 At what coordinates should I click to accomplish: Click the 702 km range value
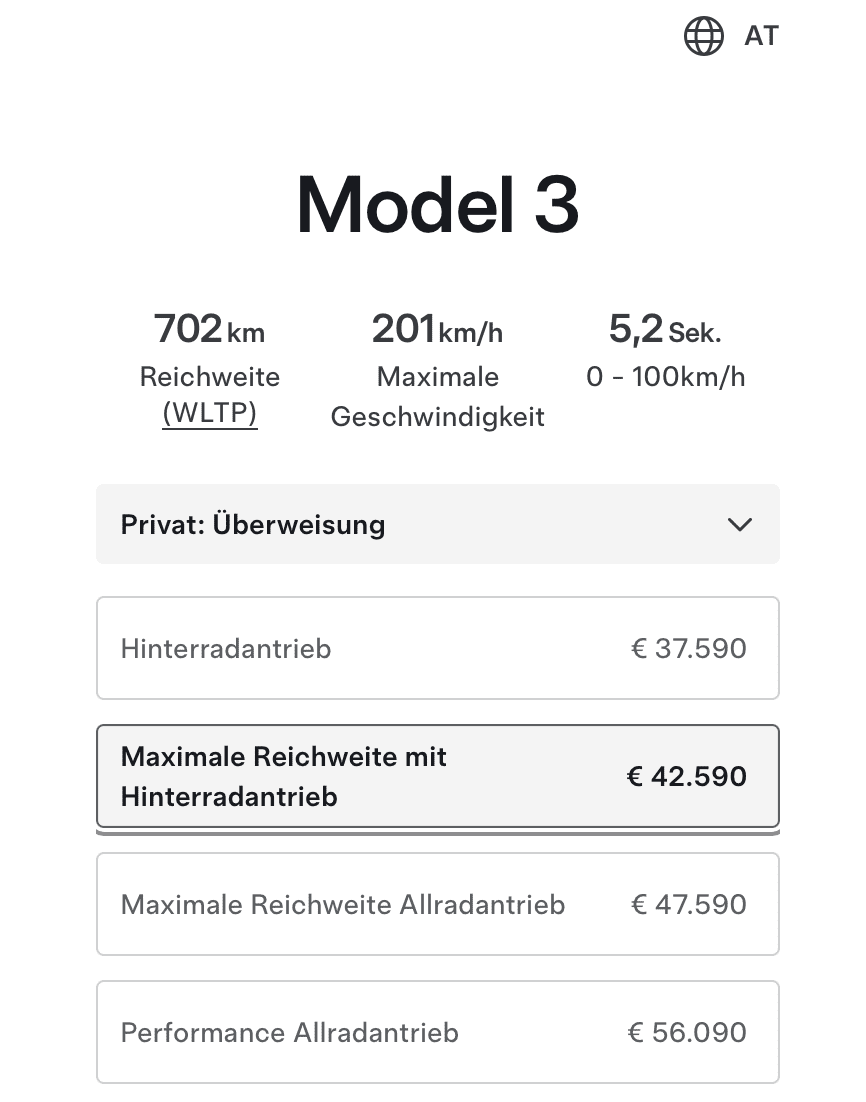click(x=209, y=329)
